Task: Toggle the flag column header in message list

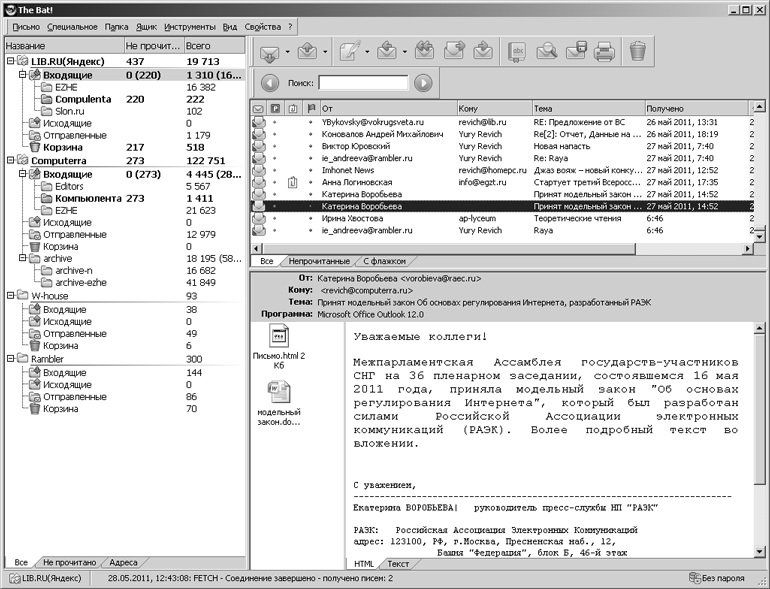Action: 310,109
